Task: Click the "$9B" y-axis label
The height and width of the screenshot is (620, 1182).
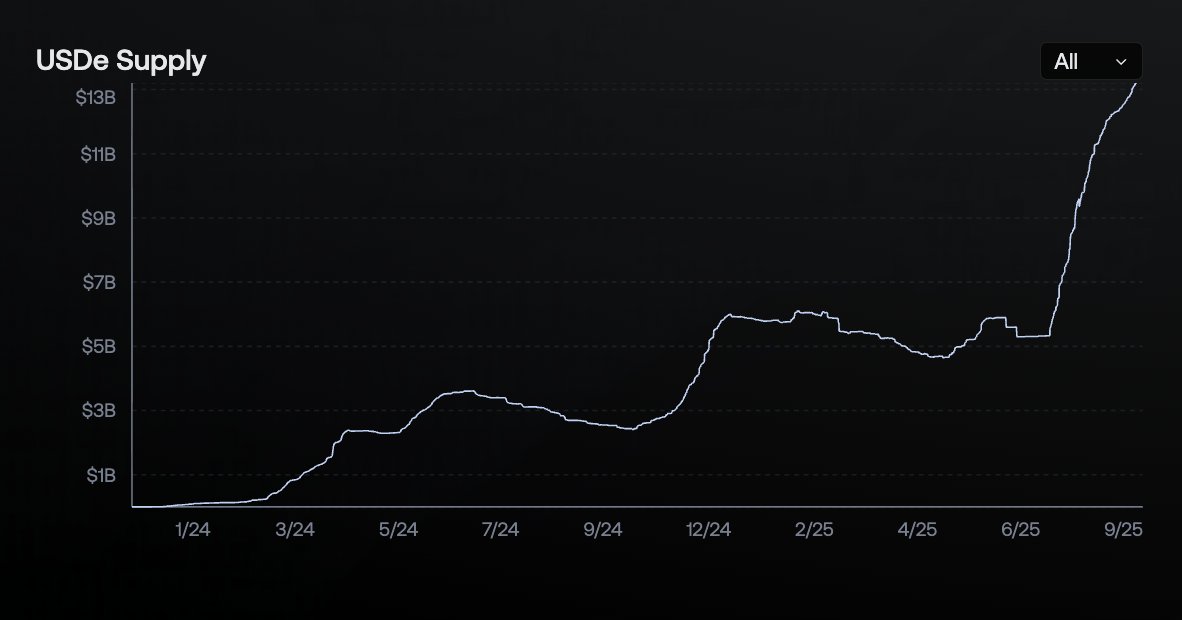Action: coord(99,218)
